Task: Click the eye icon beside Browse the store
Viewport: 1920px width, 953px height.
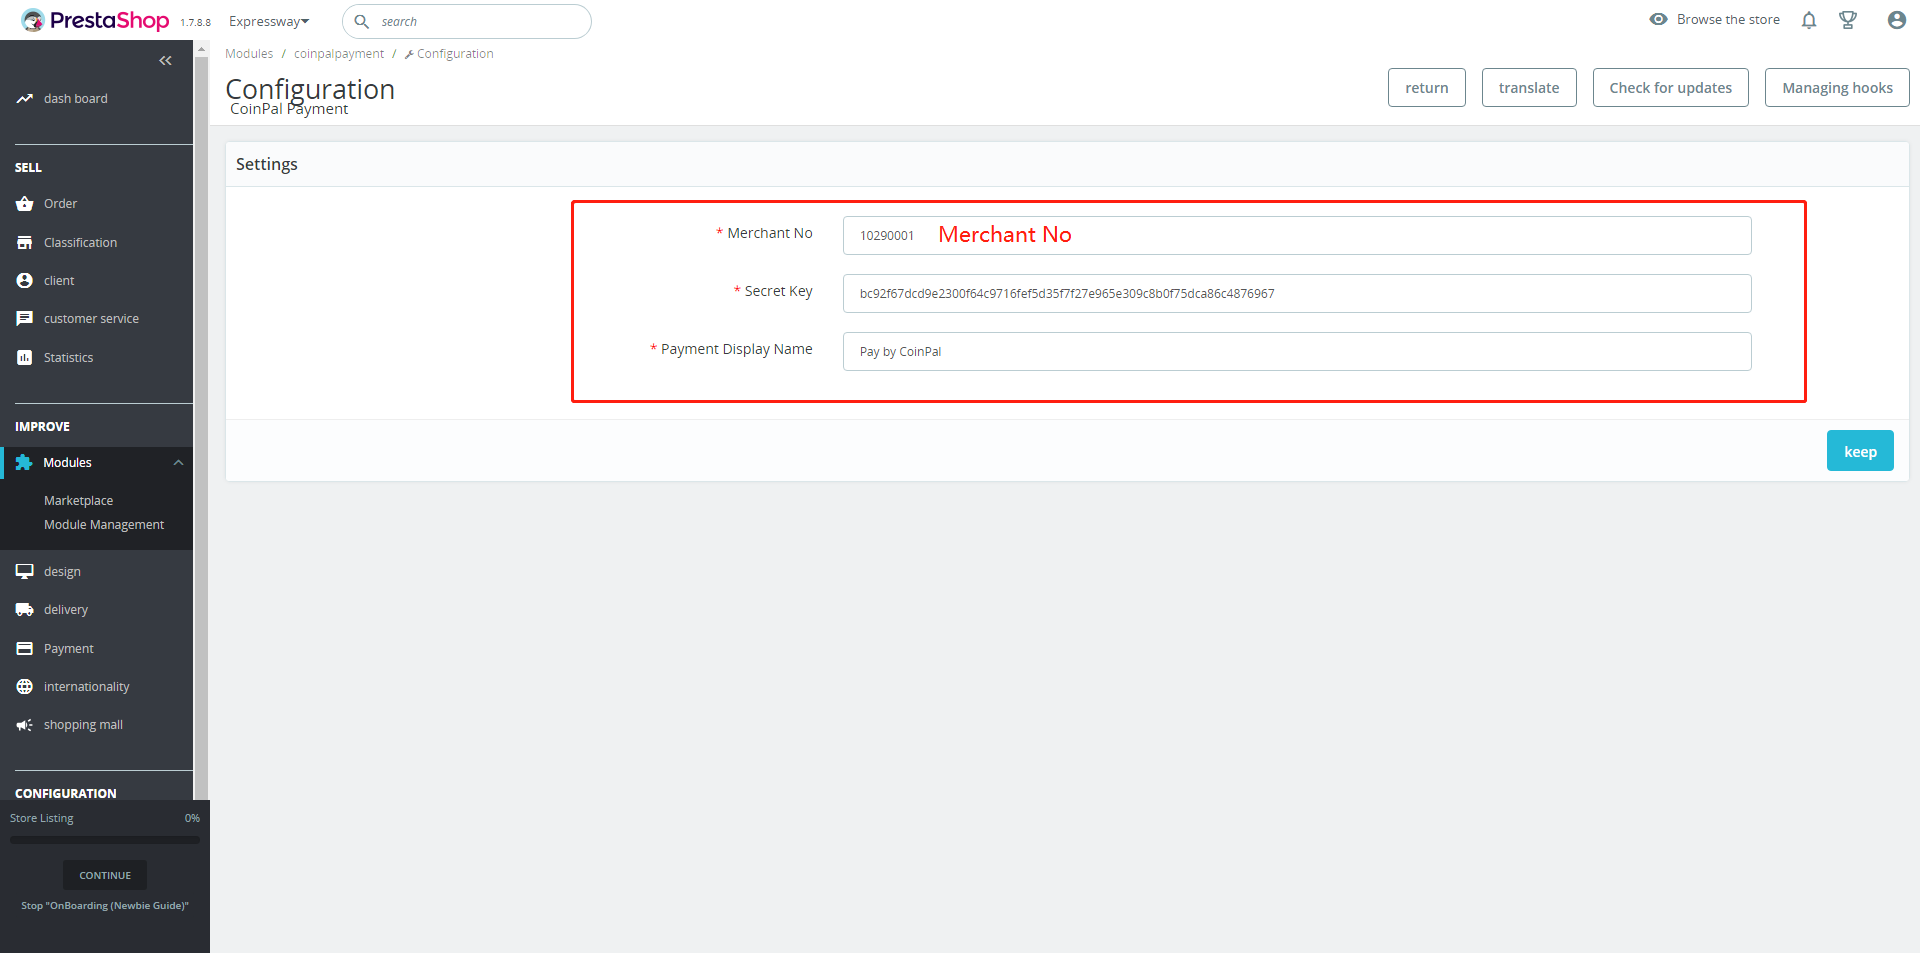Action: pos(1658,19)
